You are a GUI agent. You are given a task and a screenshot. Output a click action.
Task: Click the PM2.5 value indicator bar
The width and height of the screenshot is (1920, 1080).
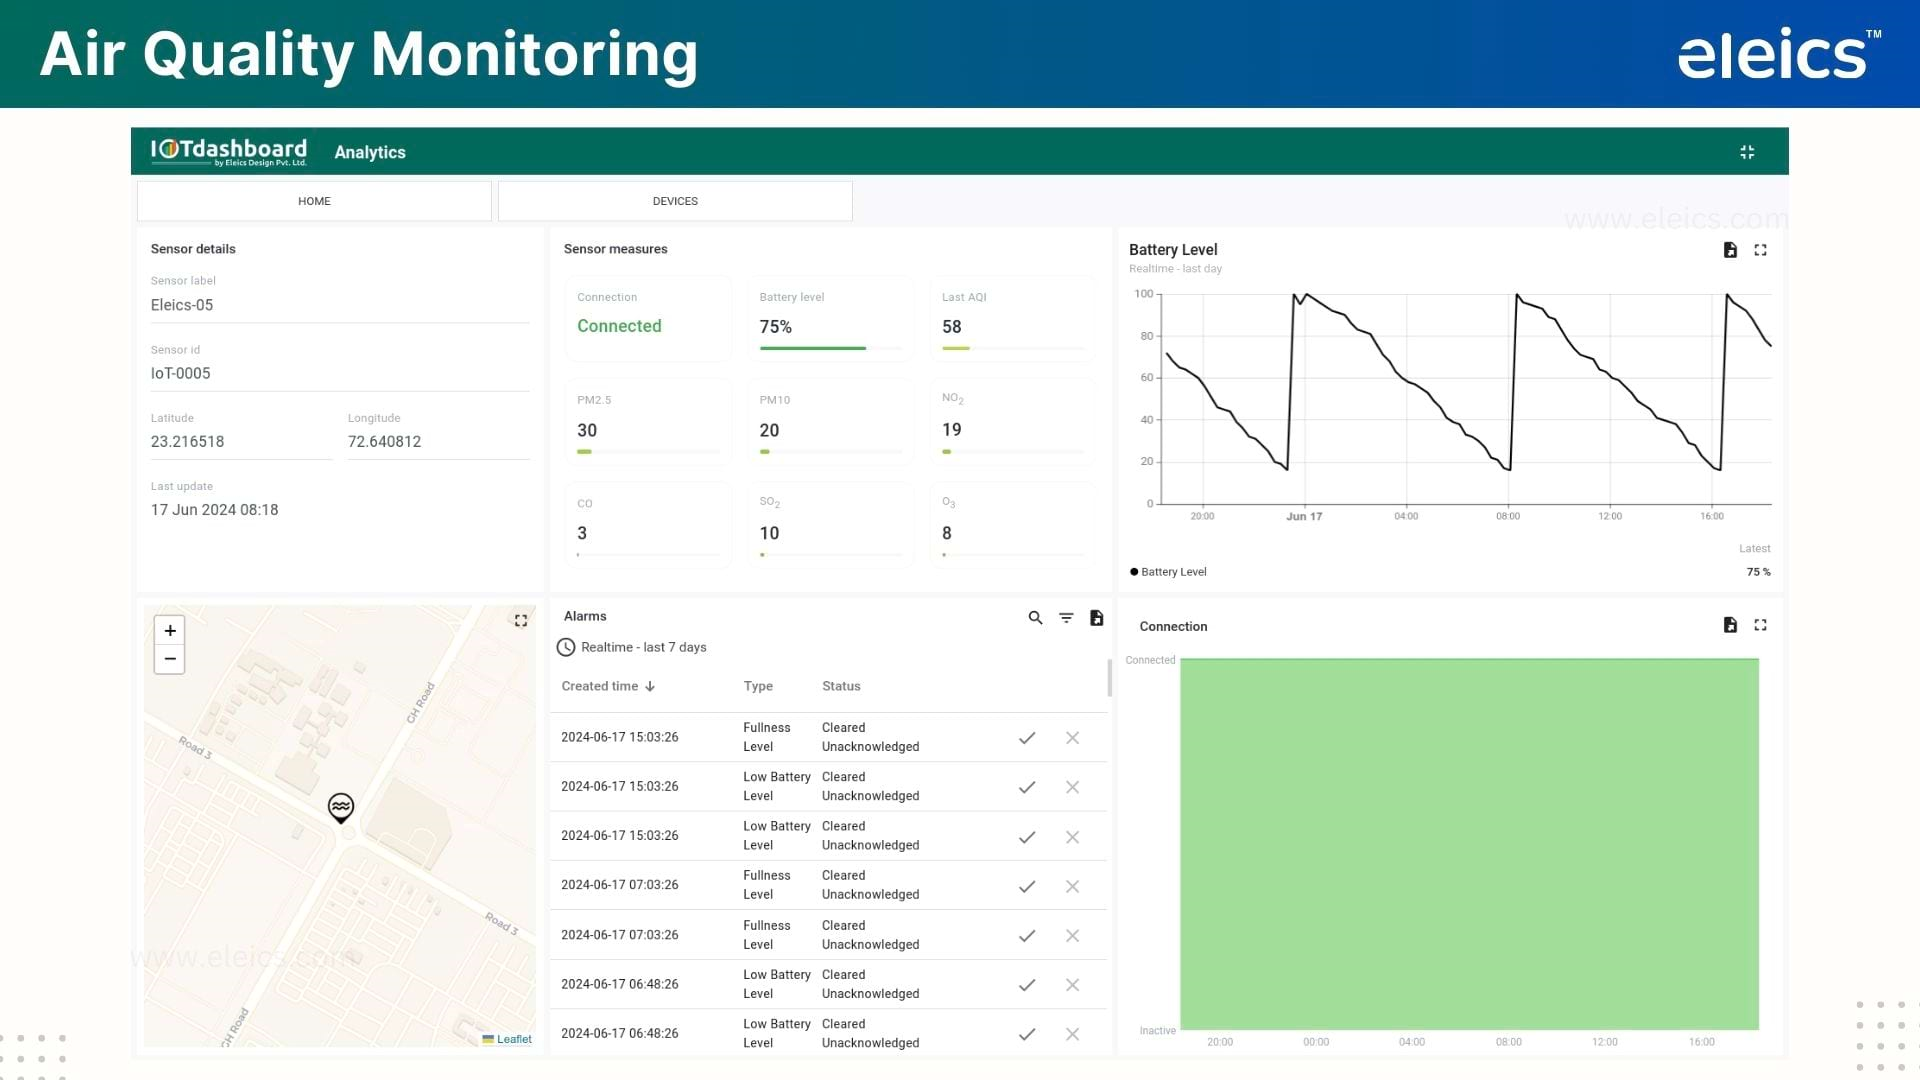(x=648, y=452)
